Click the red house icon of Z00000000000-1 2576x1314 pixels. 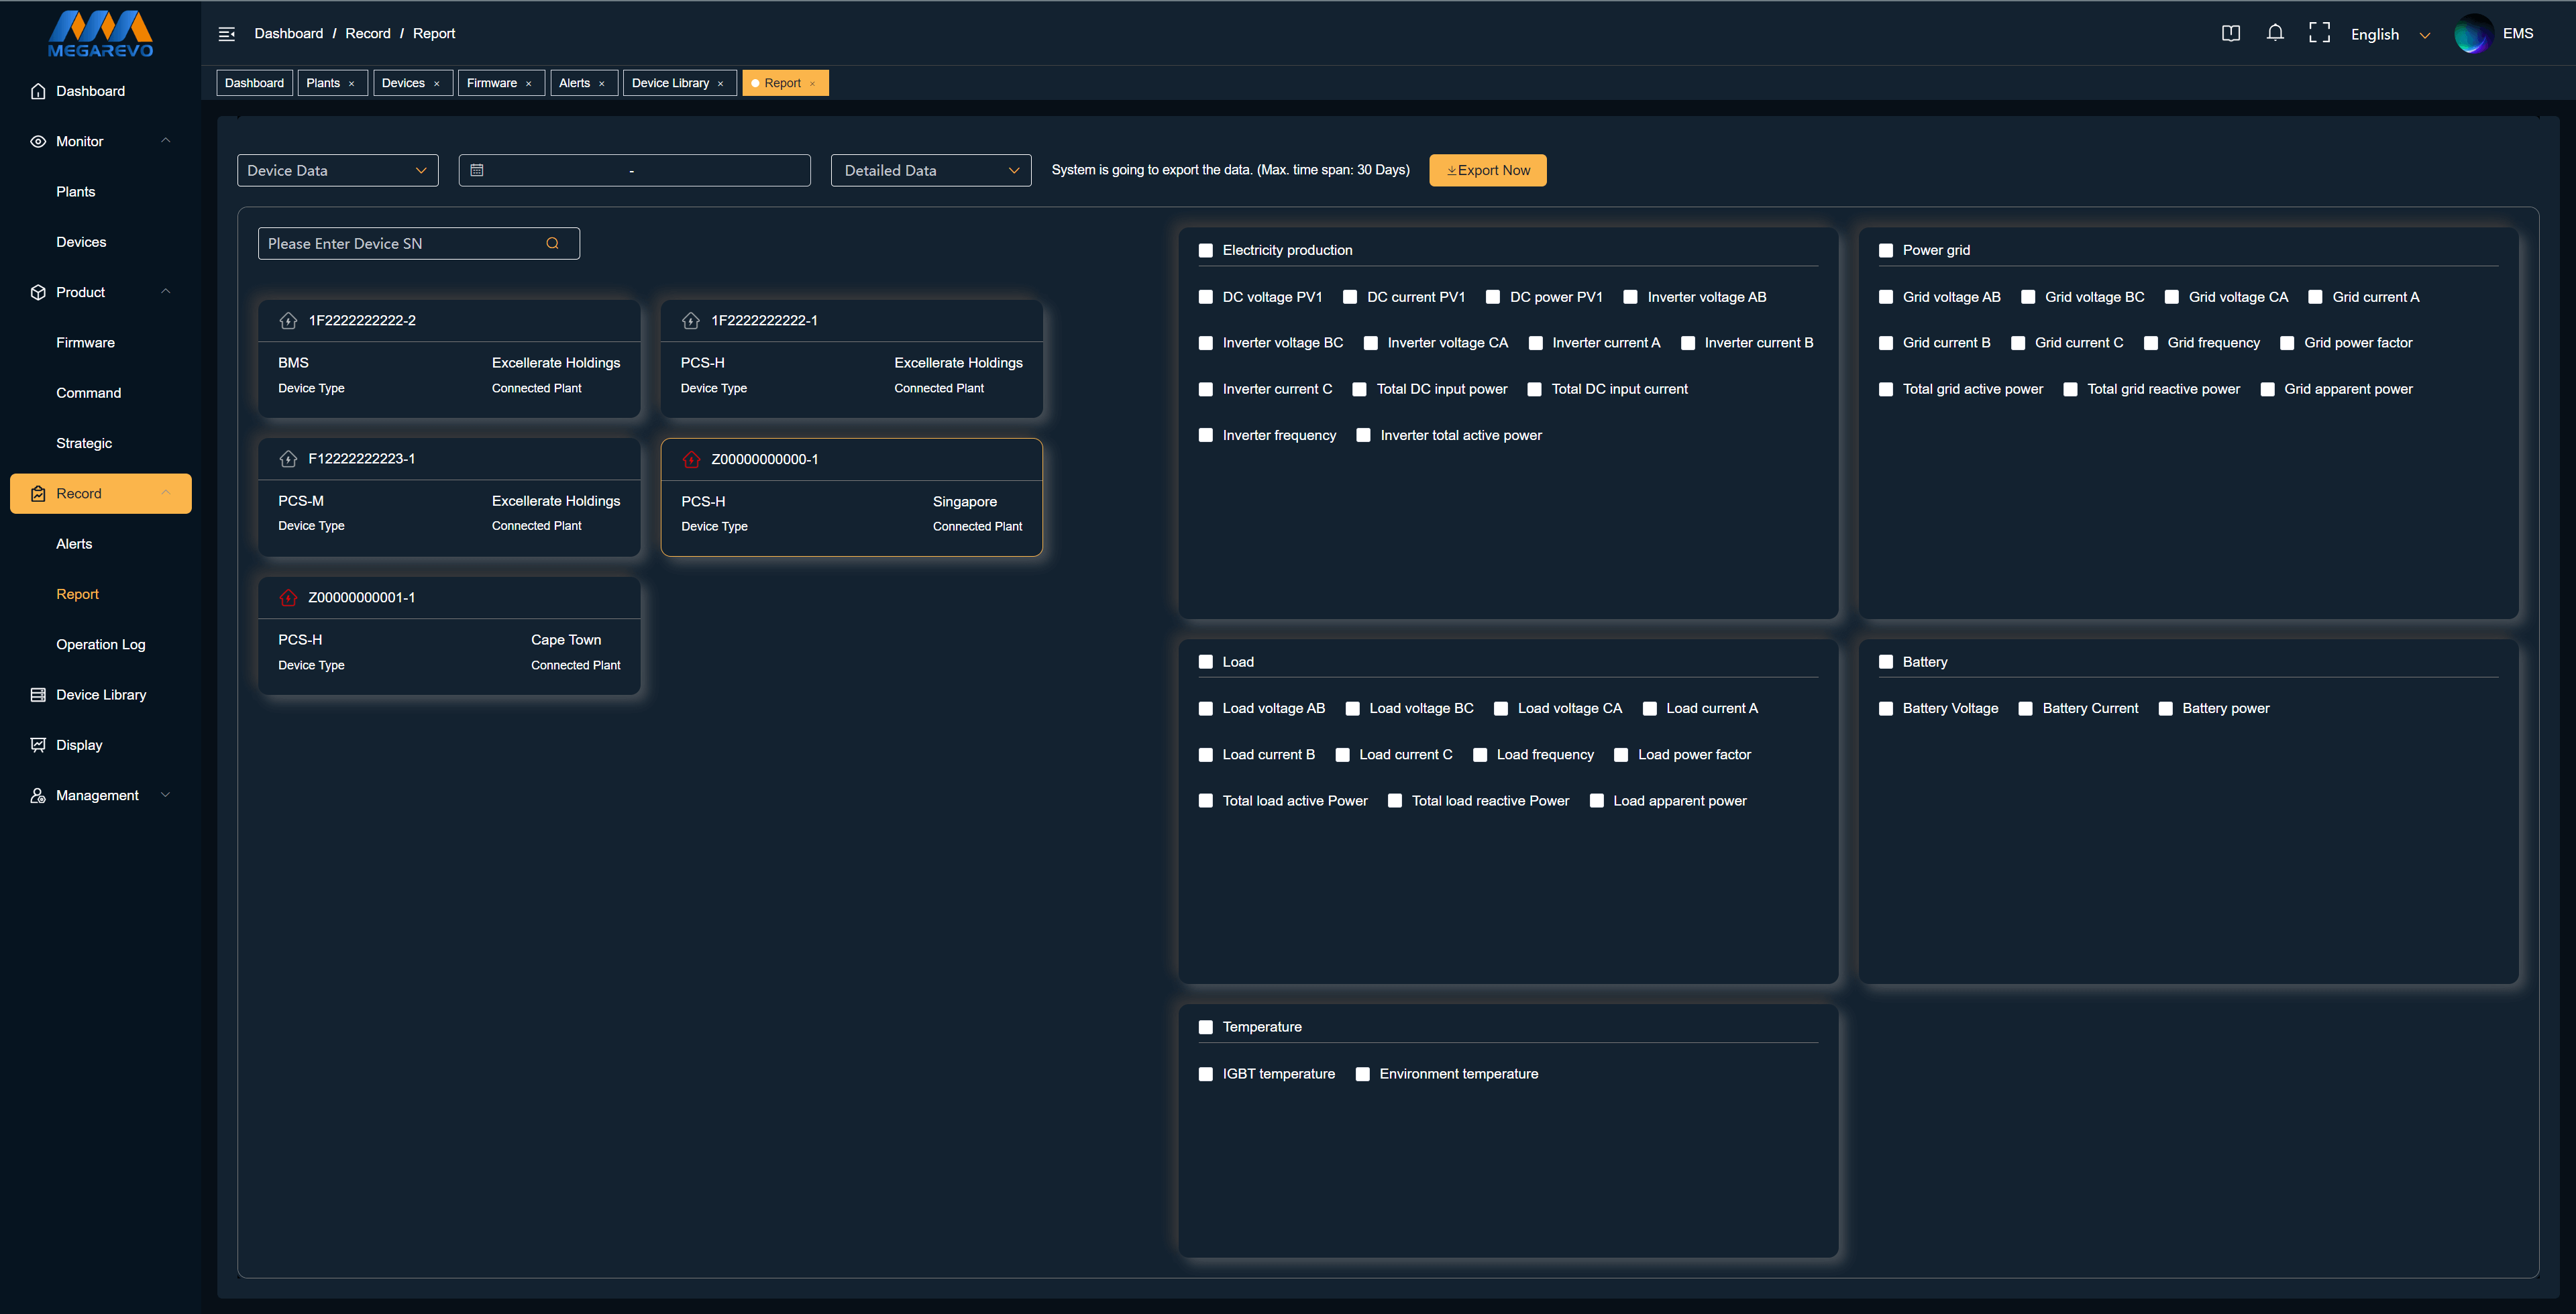tap(691, 460)
